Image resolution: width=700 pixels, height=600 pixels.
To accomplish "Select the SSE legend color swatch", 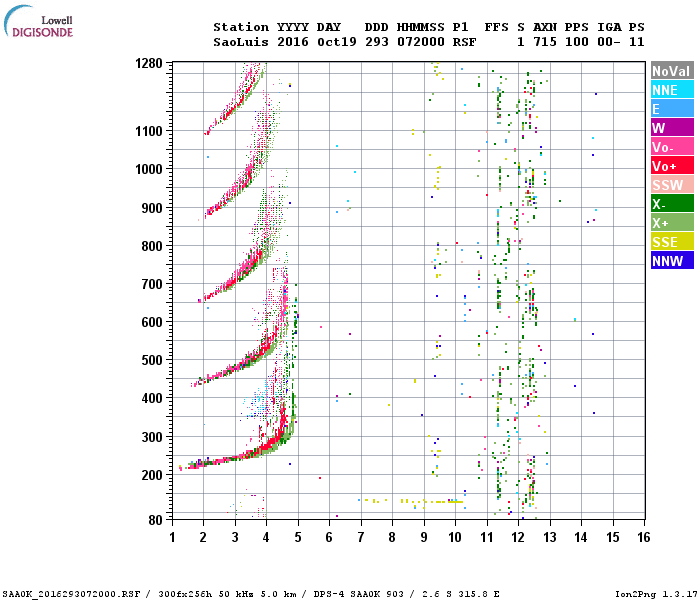I will (x=672, y=242).
